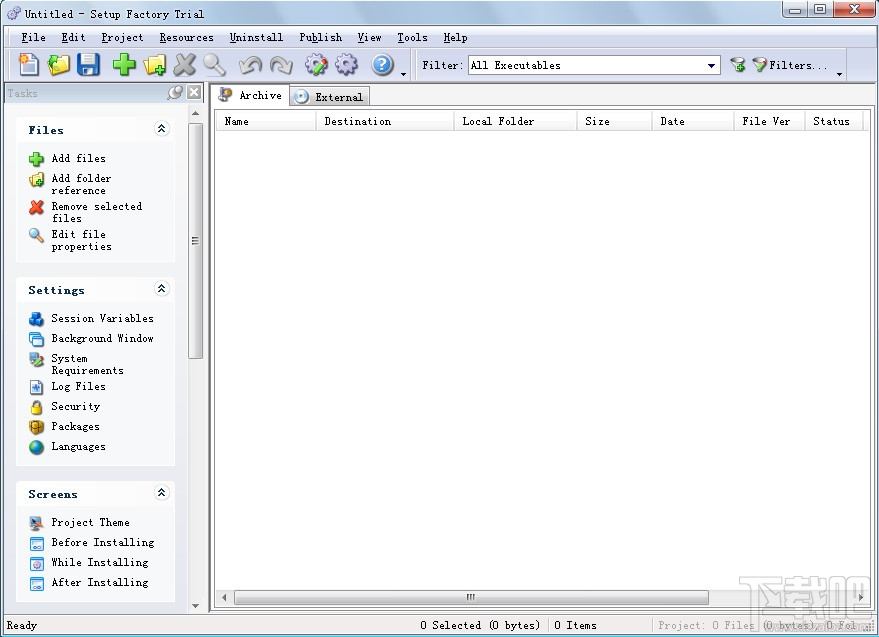This screenshot has width=879, height=637.
Task: Click the plain gear Build icon
Action: (346, 64)
